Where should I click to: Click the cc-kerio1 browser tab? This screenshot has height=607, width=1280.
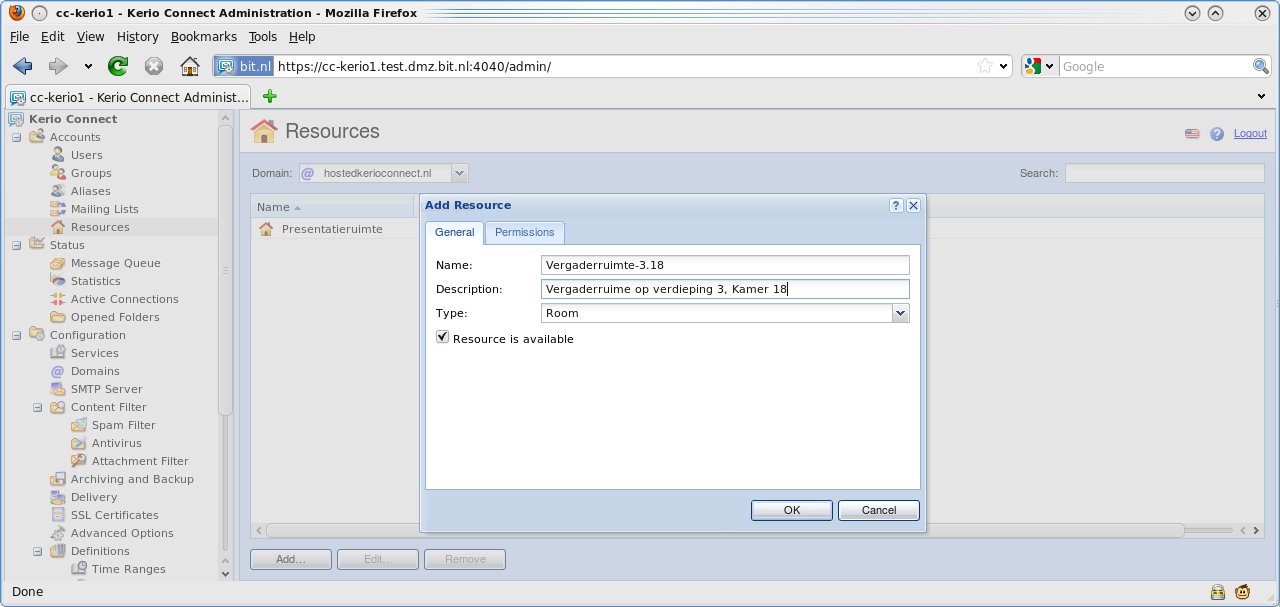pyautogui.click(x=130, y=97)
